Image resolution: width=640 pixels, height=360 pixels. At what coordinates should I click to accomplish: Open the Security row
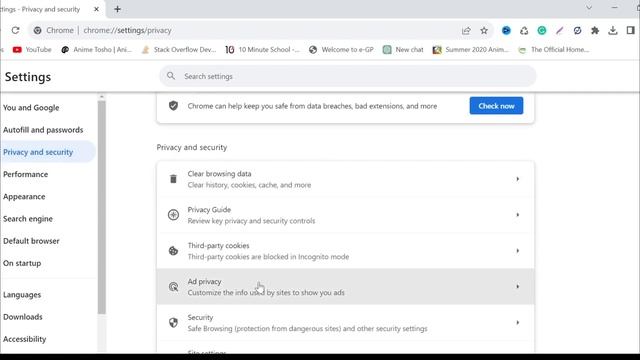point(345,322)
